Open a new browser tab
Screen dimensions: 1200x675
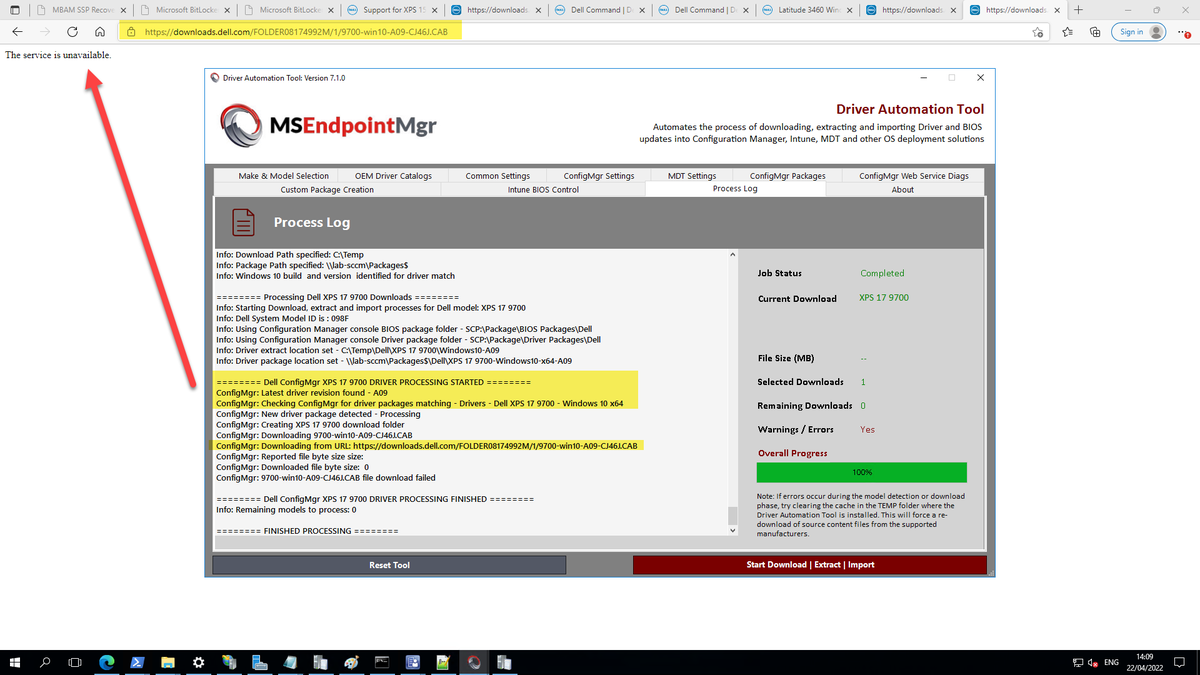pos(1077,10)
